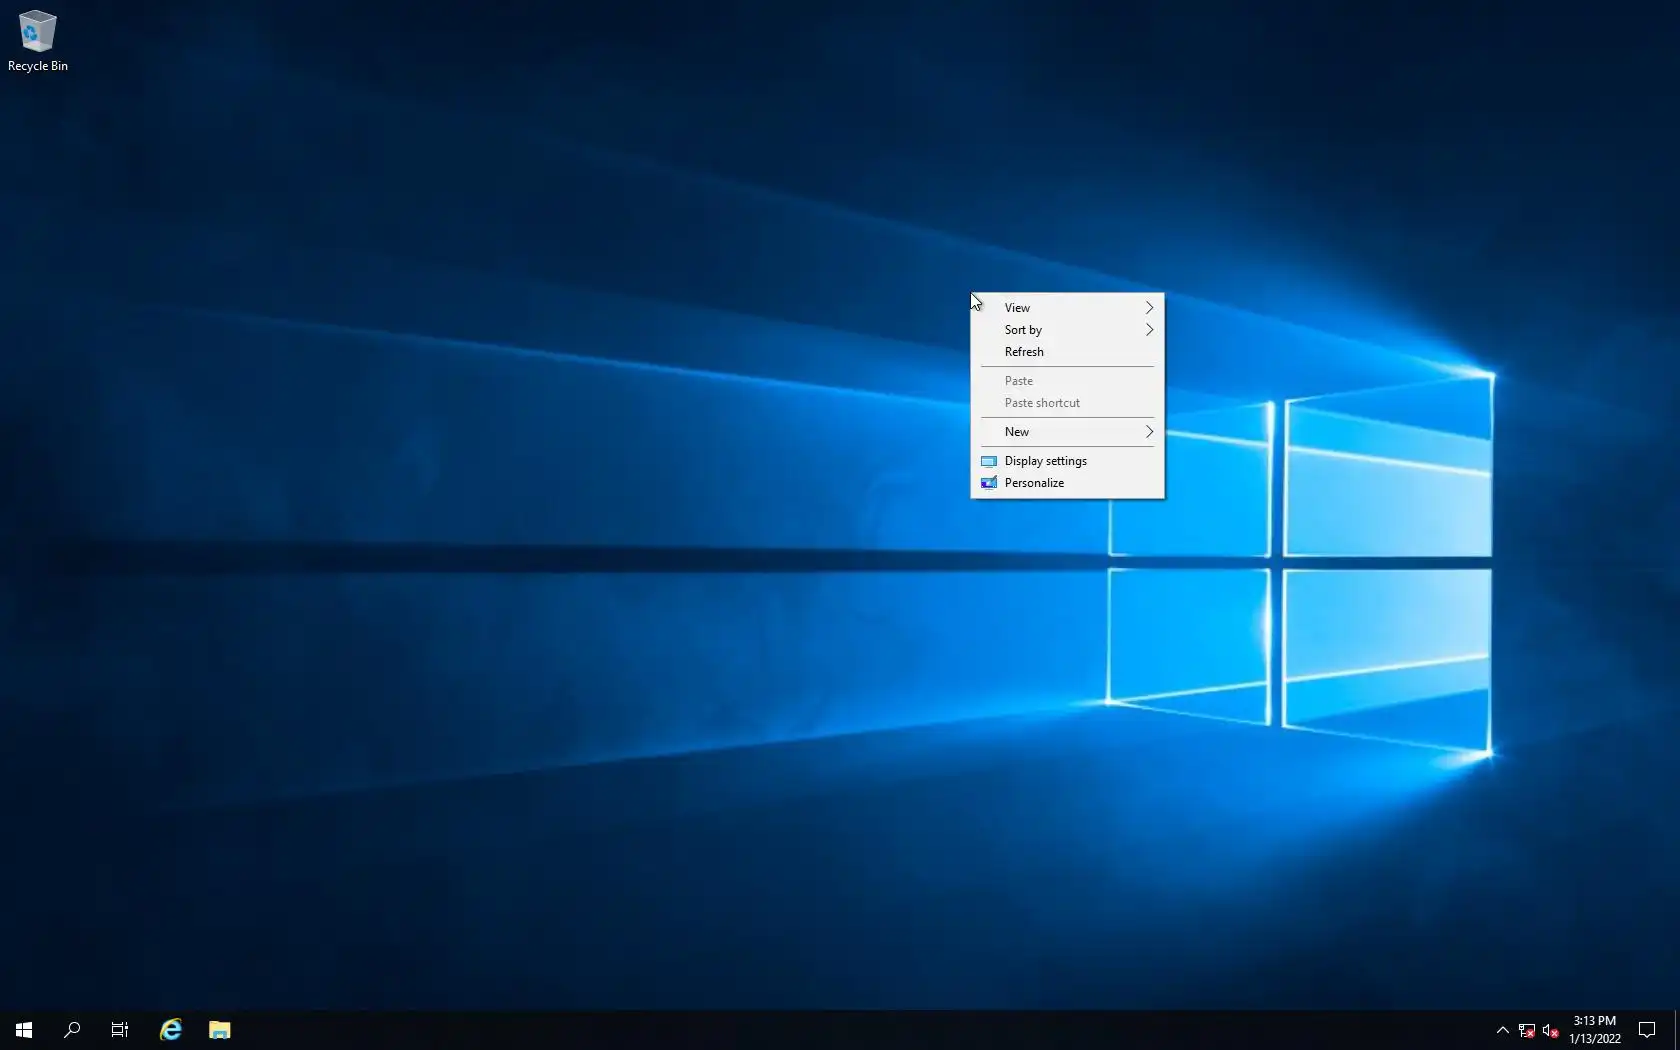Open the Action Center notifications icon
1680x1050 pixels.
click(x=1647, y=1030)
